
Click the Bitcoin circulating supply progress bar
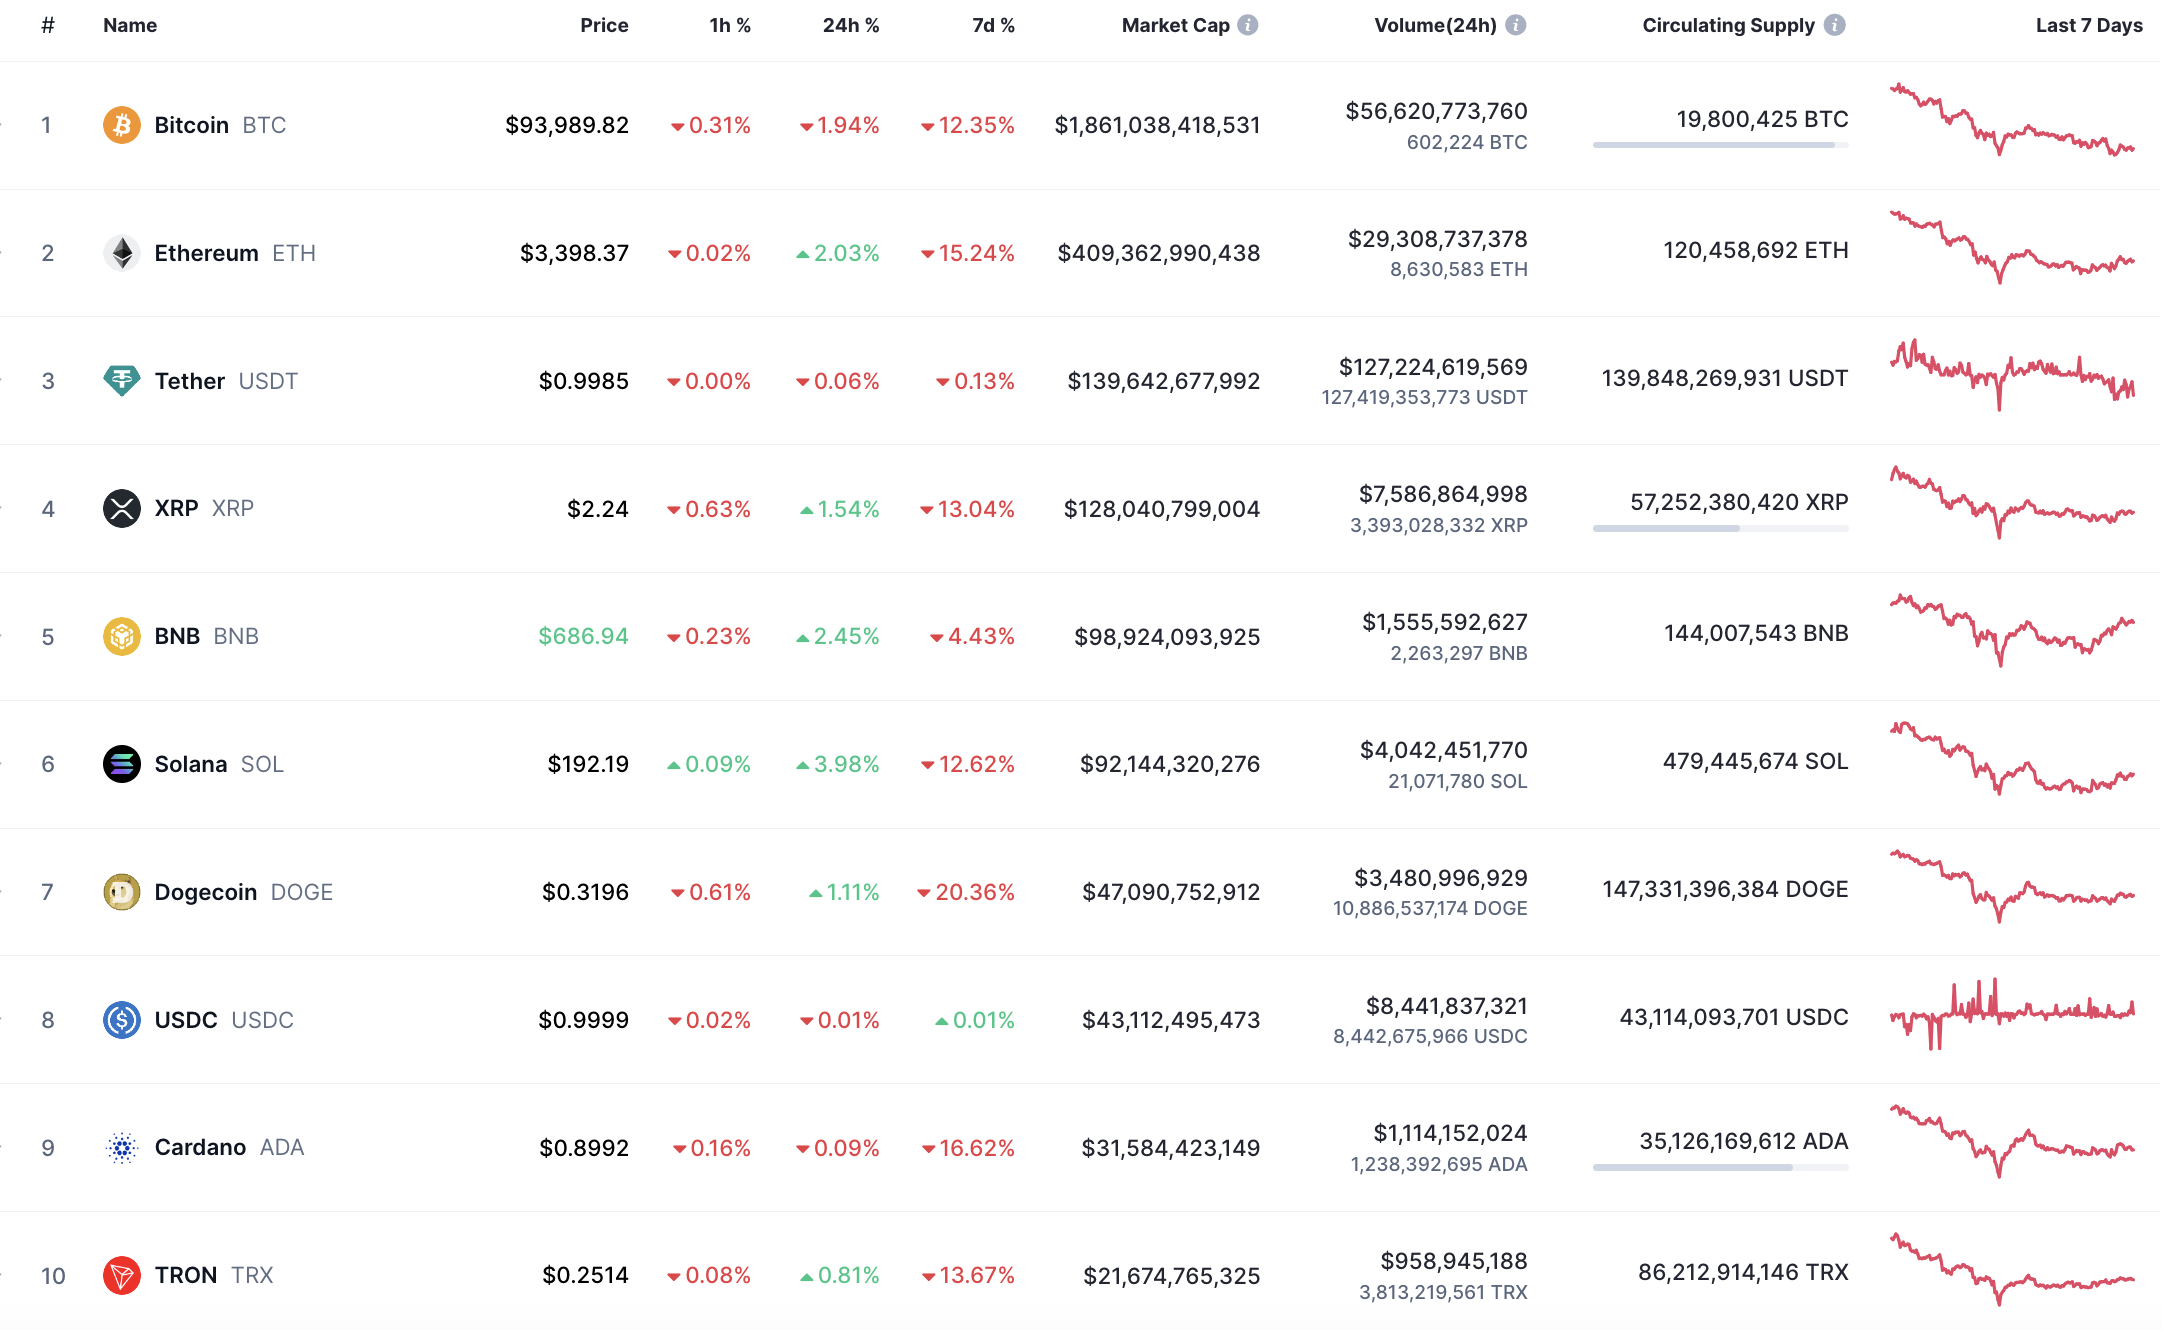click(1720, 145)
